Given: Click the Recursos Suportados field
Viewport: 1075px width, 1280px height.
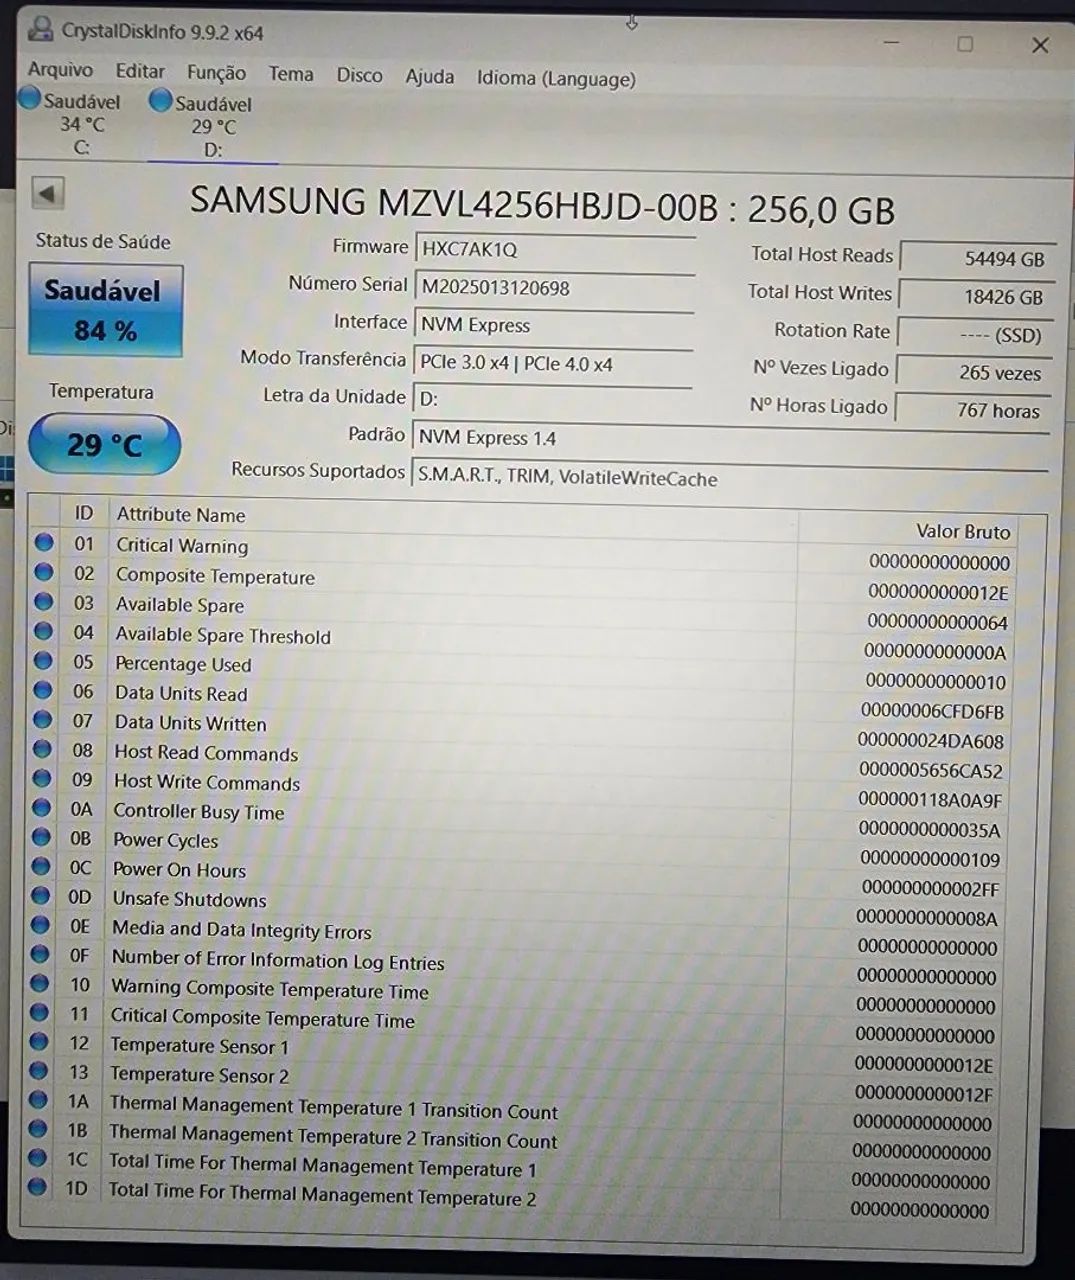Looking at the screenshot, I should point(729,477).
